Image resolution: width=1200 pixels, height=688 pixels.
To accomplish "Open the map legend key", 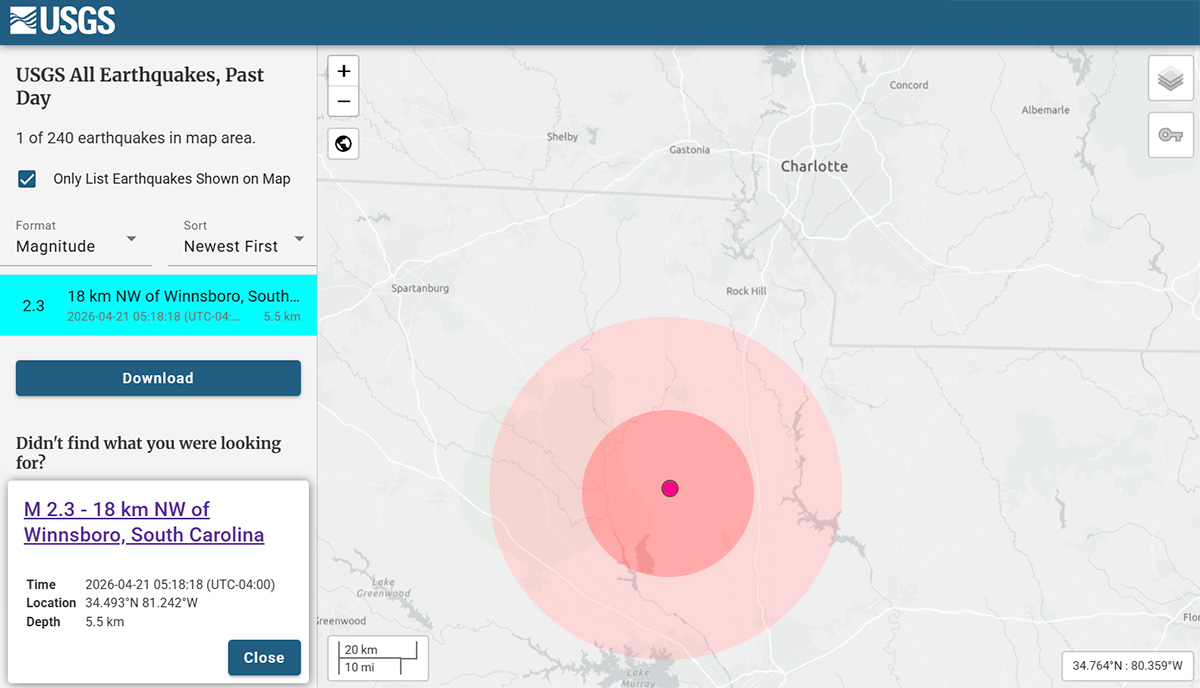I will click(x=1170, y=135).
